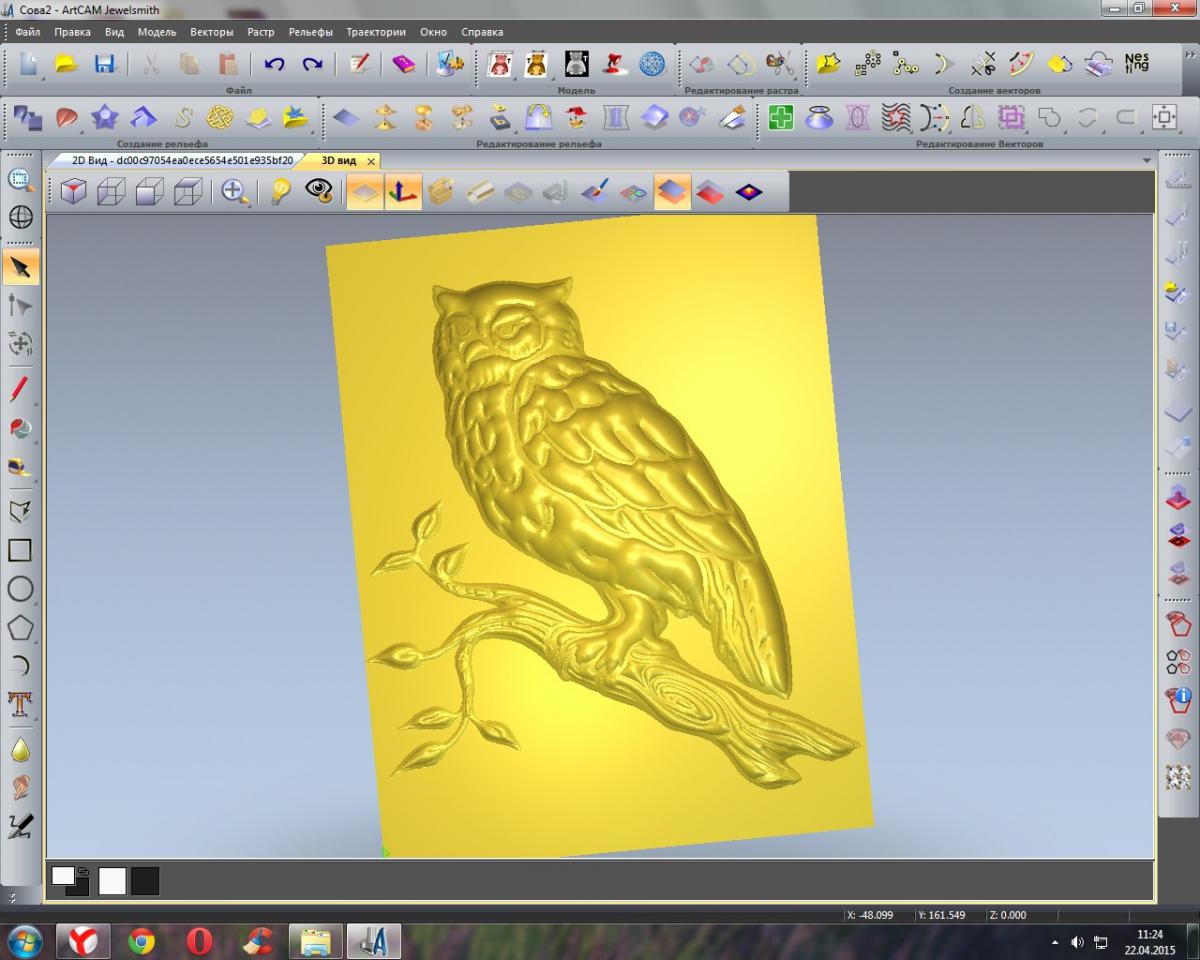Redo the last undone action
The width and height of the screenshot is (1200, 960).
coord(313,64)
